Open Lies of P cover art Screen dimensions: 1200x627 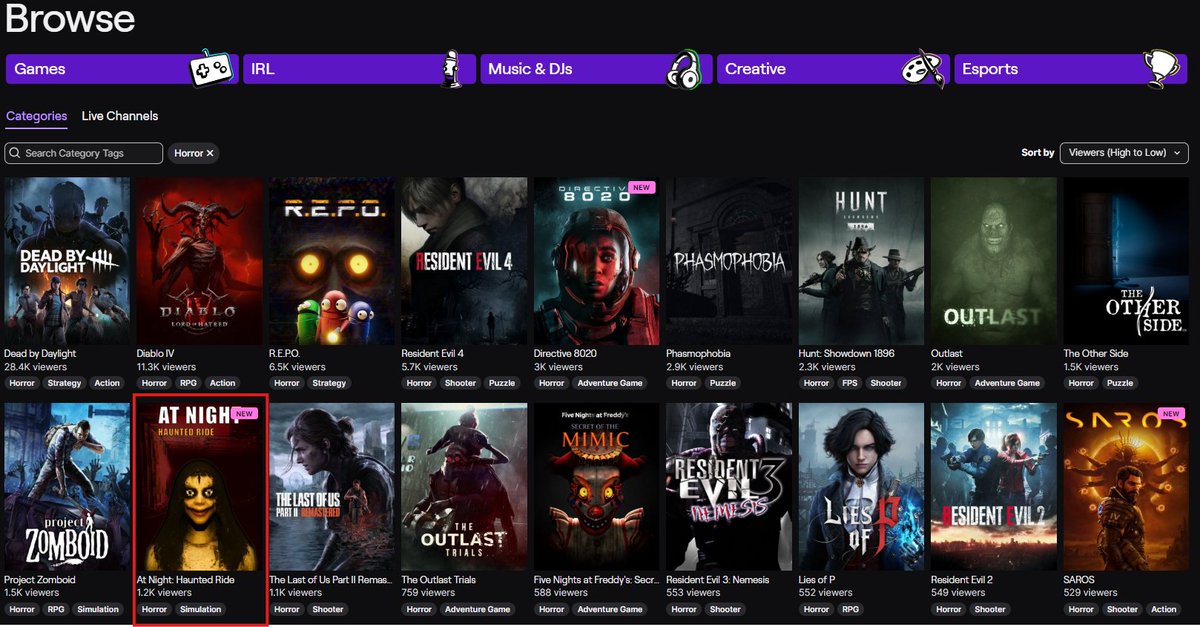861,487
